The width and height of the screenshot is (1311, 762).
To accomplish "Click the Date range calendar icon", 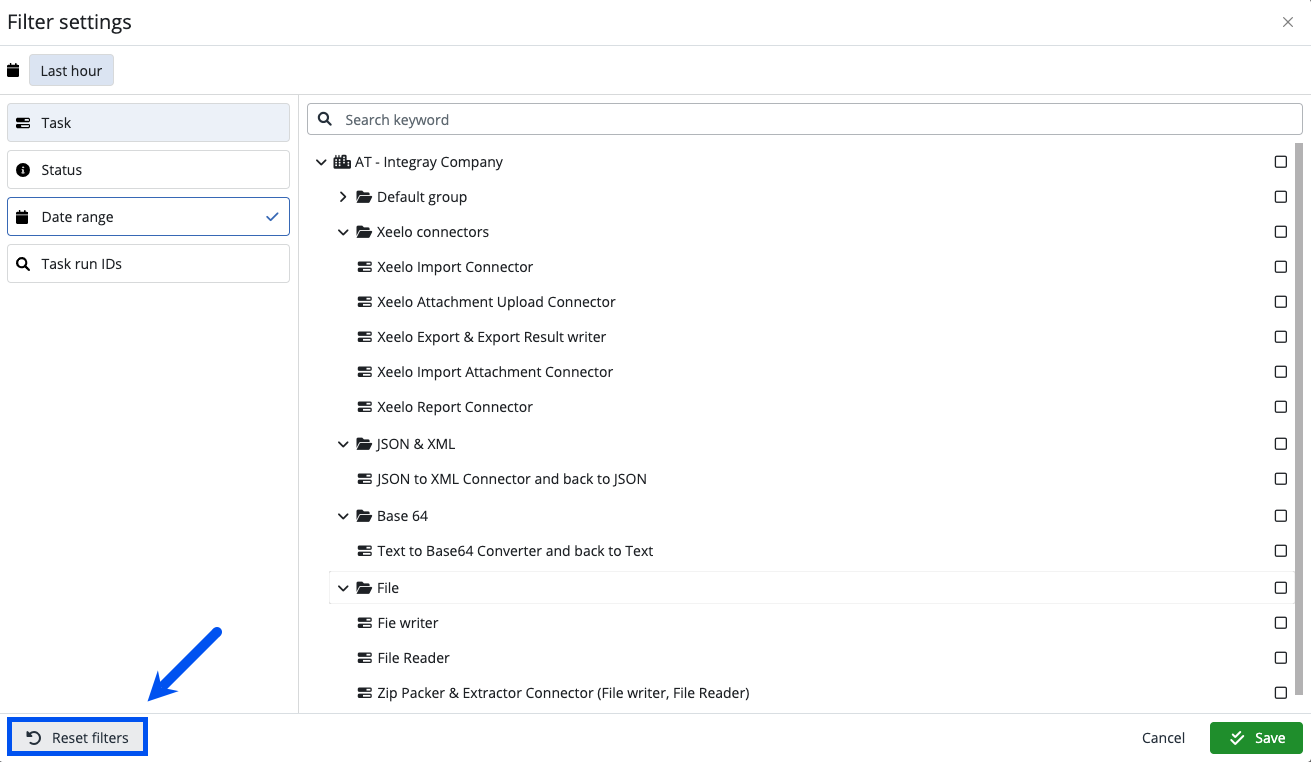I will 24,216.
